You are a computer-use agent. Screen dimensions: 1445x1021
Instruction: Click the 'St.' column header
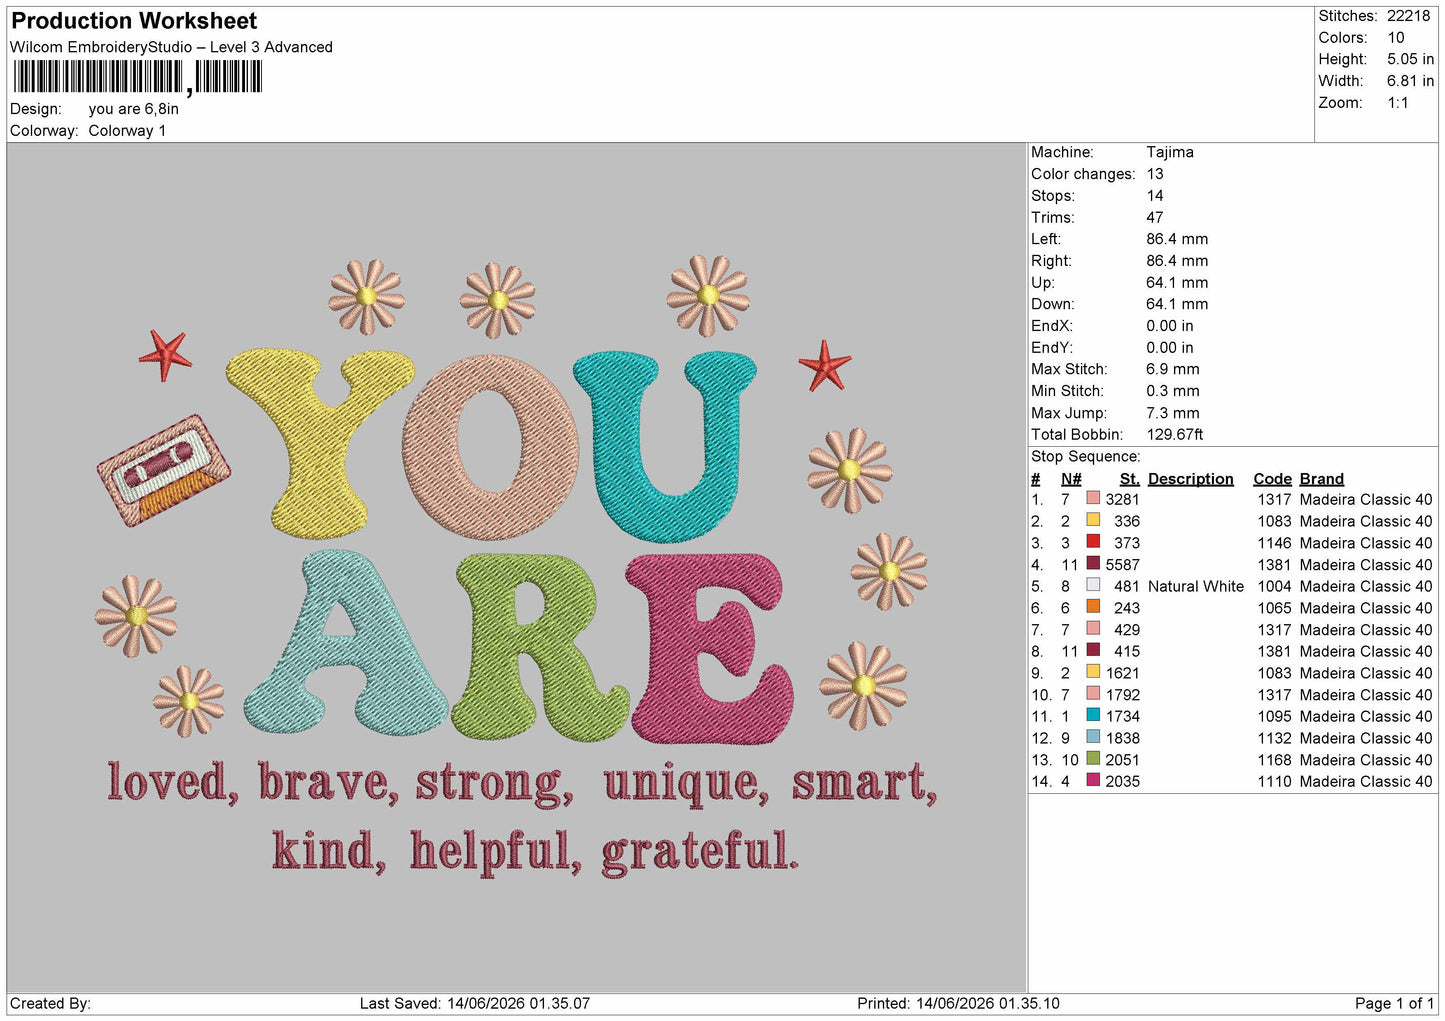point(1130,479)
